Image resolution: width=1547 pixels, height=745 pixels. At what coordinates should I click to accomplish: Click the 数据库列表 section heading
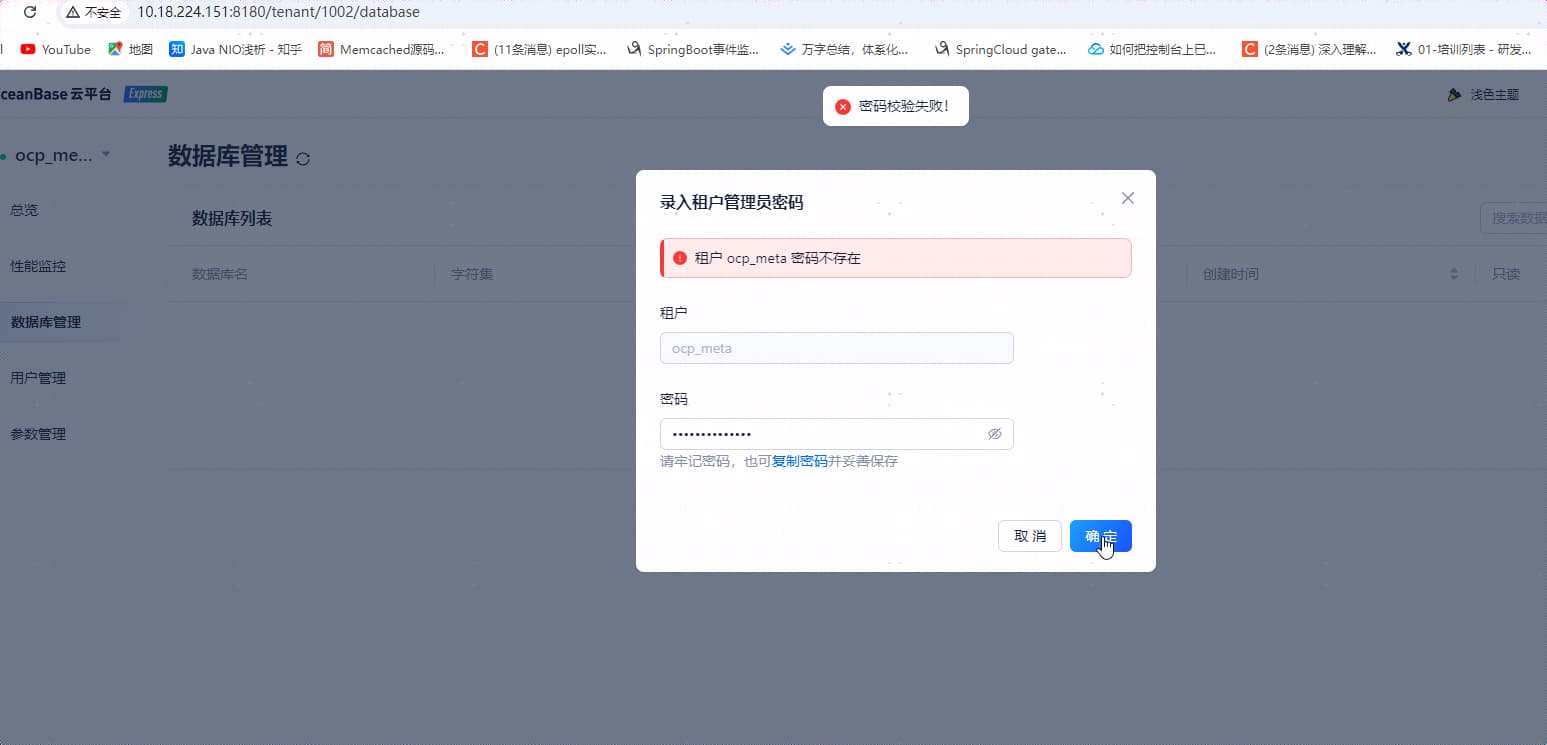(232, 218)
